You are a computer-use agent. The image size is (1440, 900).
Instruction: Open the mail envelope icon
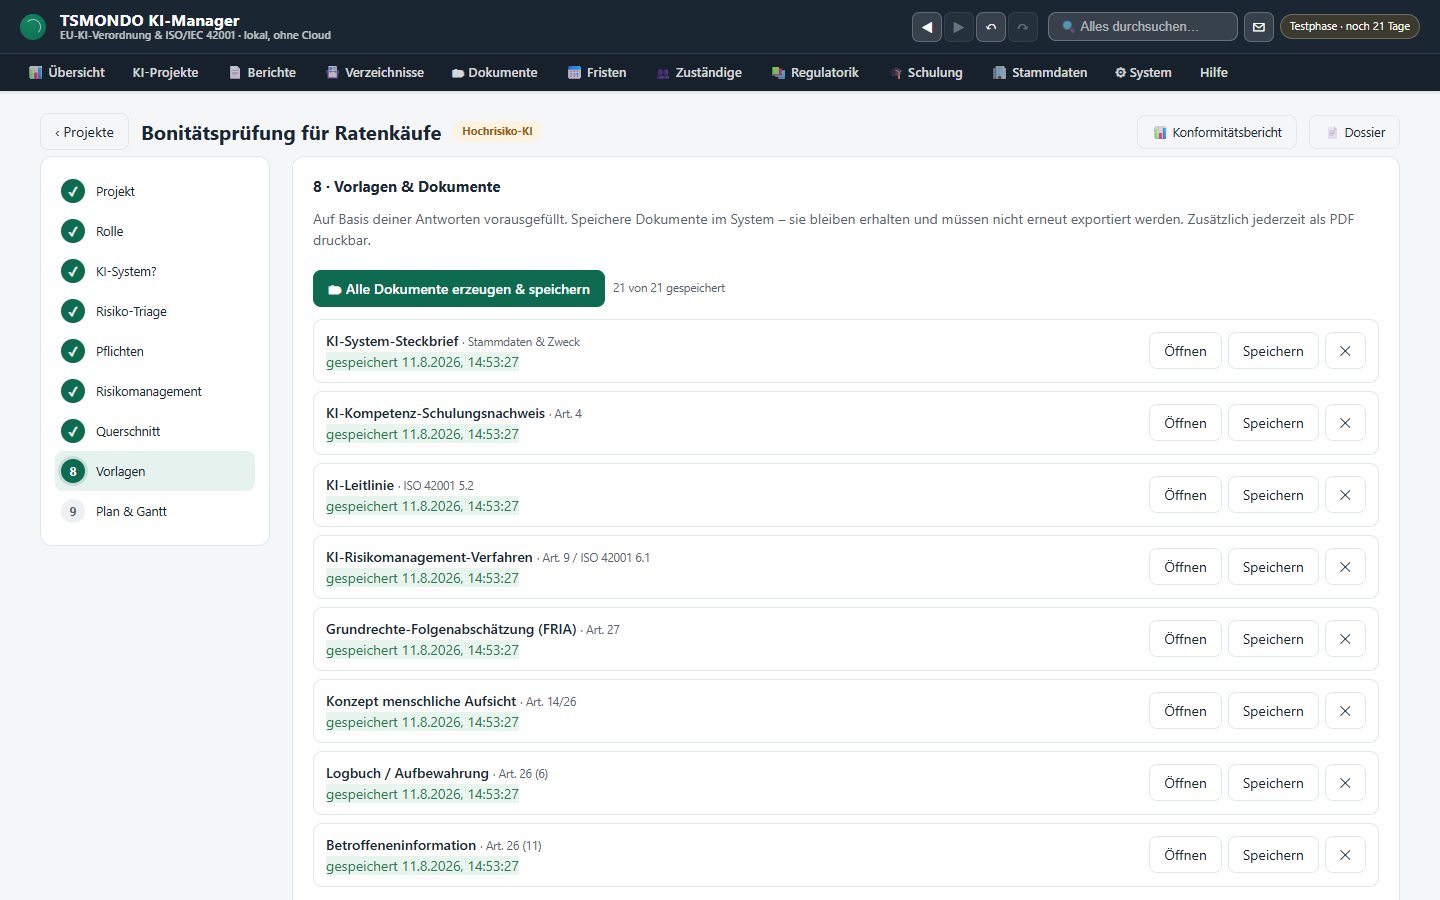tap(1259, 27)
